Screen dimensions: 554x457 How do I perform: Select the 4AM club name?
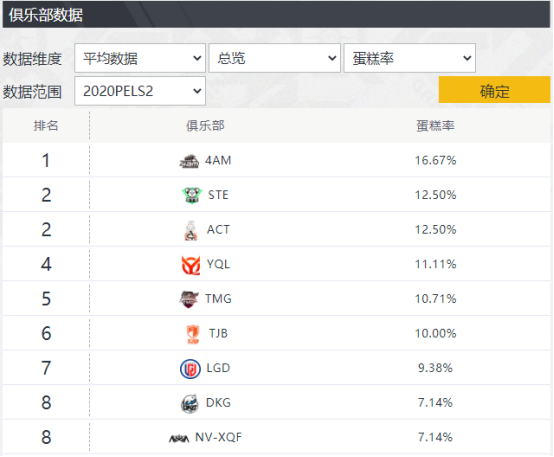point(218,161)
